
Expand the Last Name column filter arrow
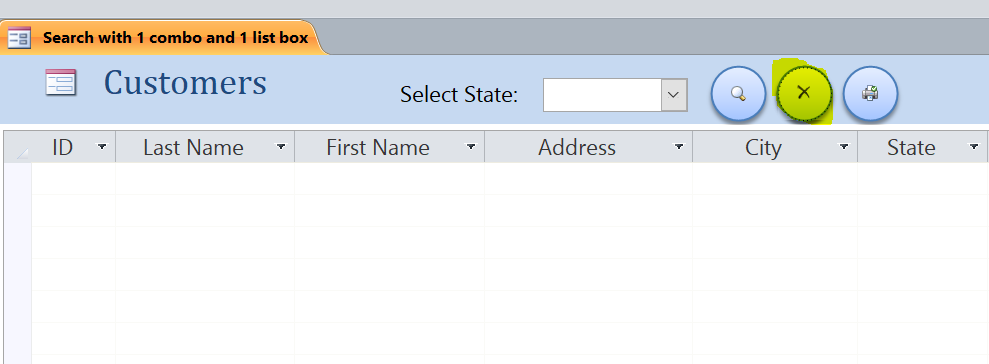pyautogui.click(x=281, y=147)
